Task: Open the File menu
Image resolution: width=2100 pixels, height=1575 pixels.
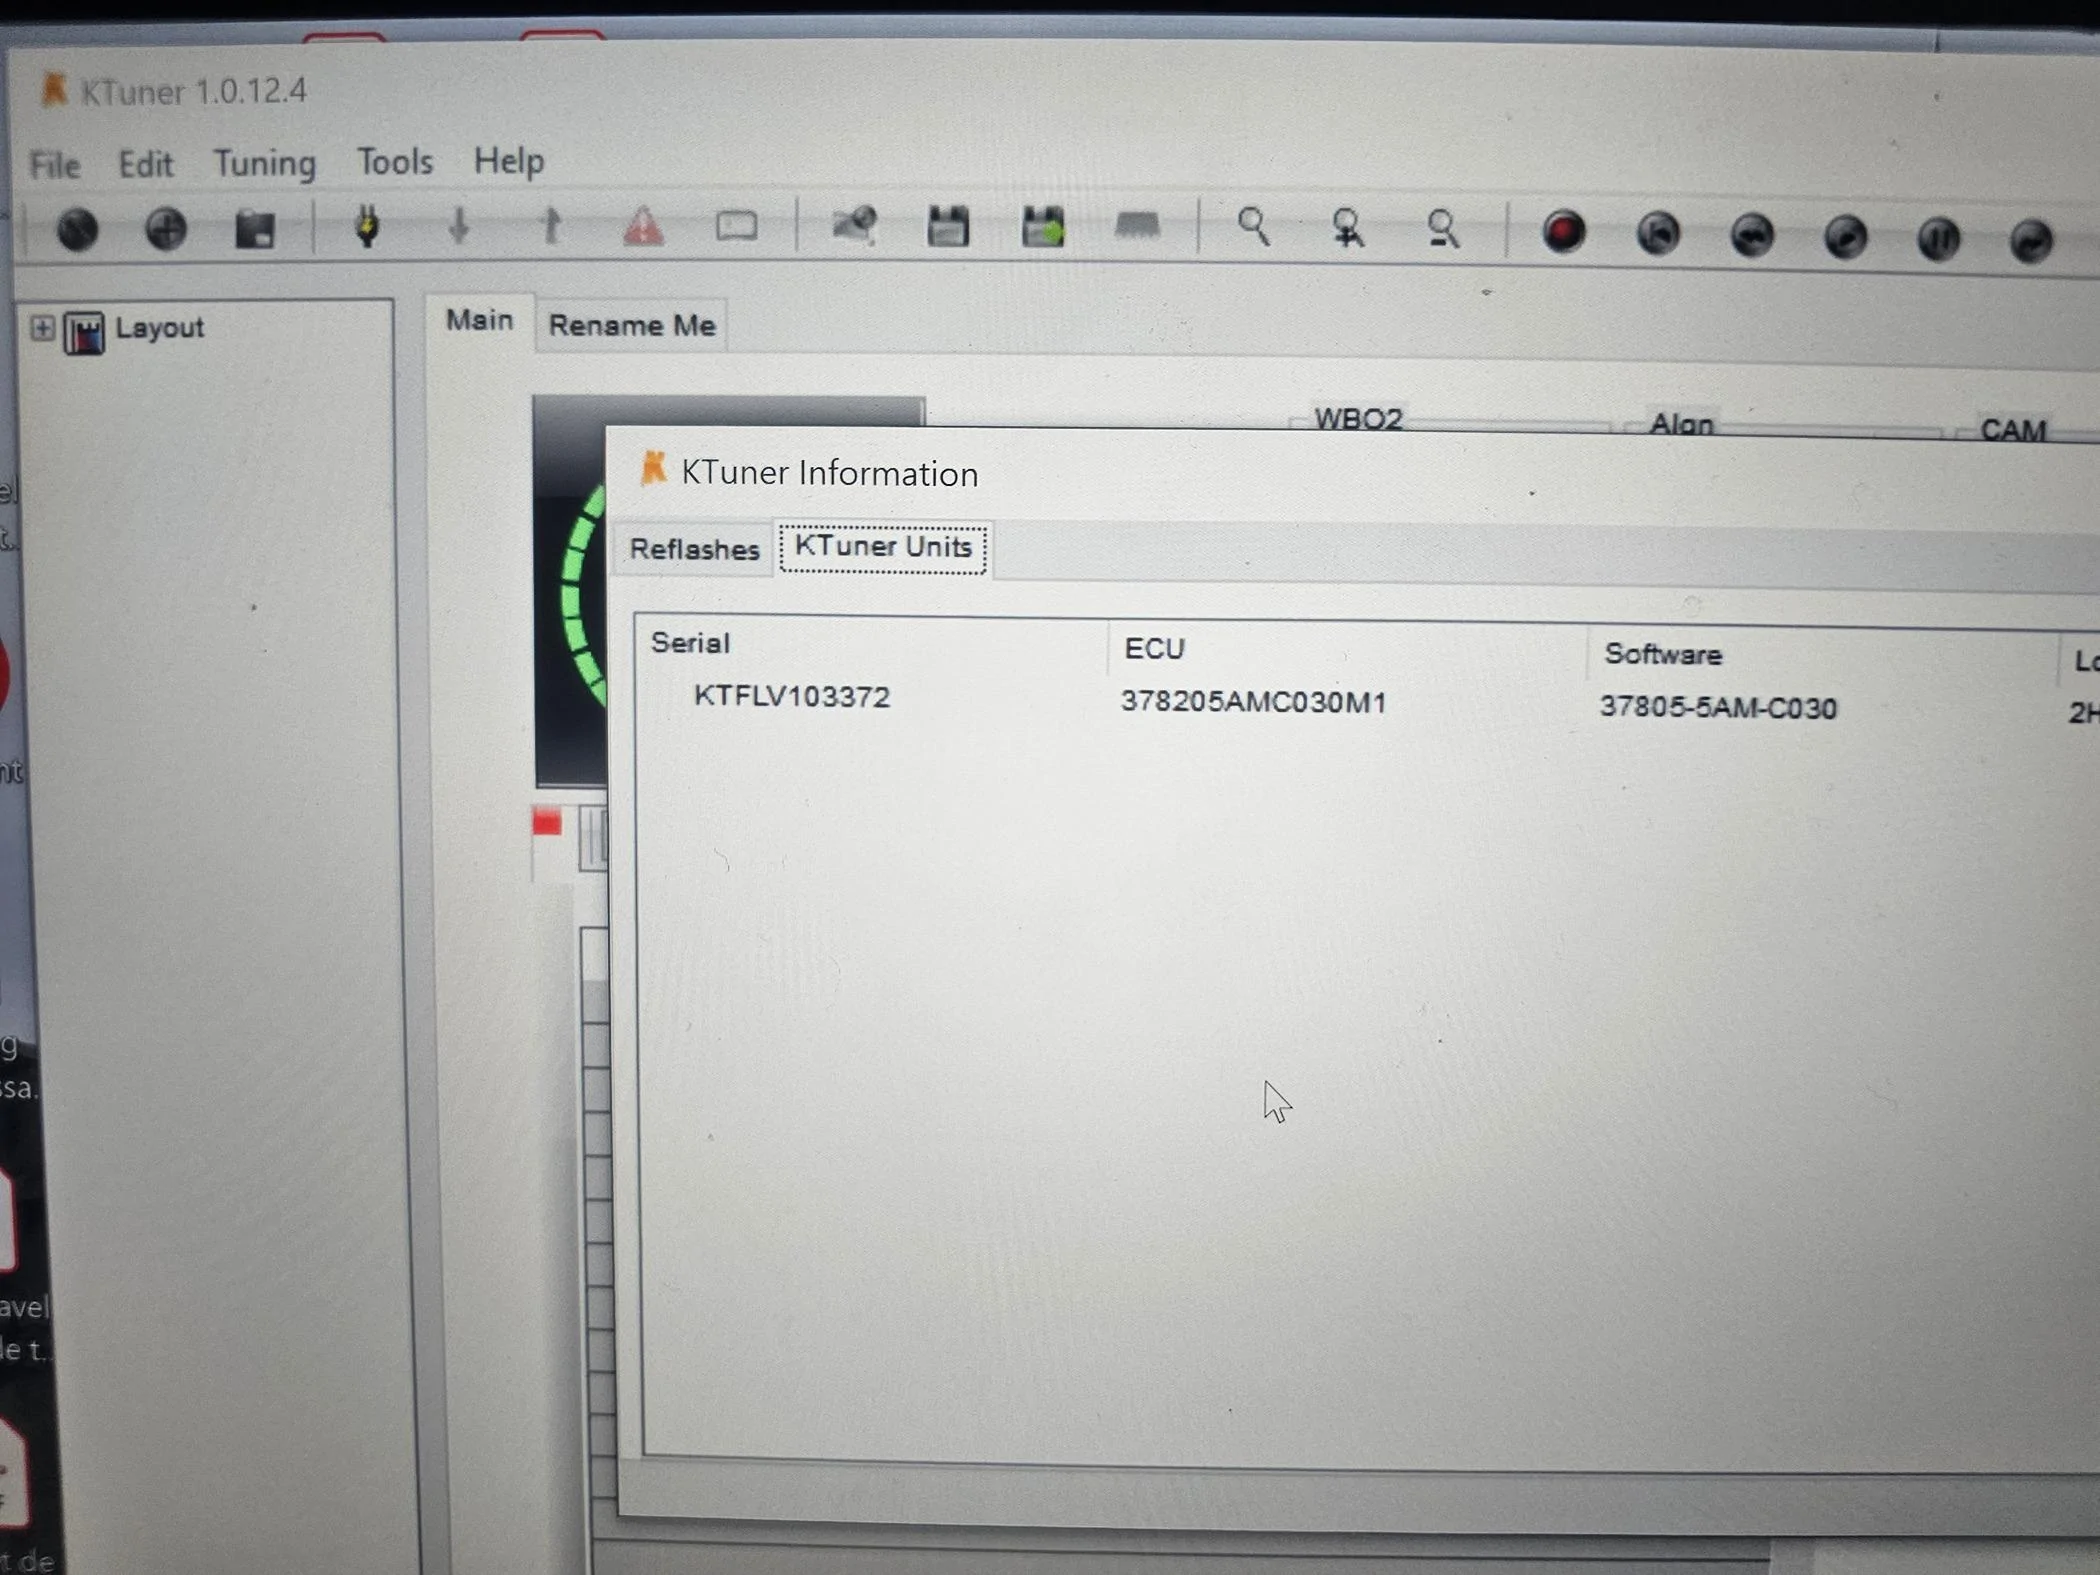Action: (55, 164)
